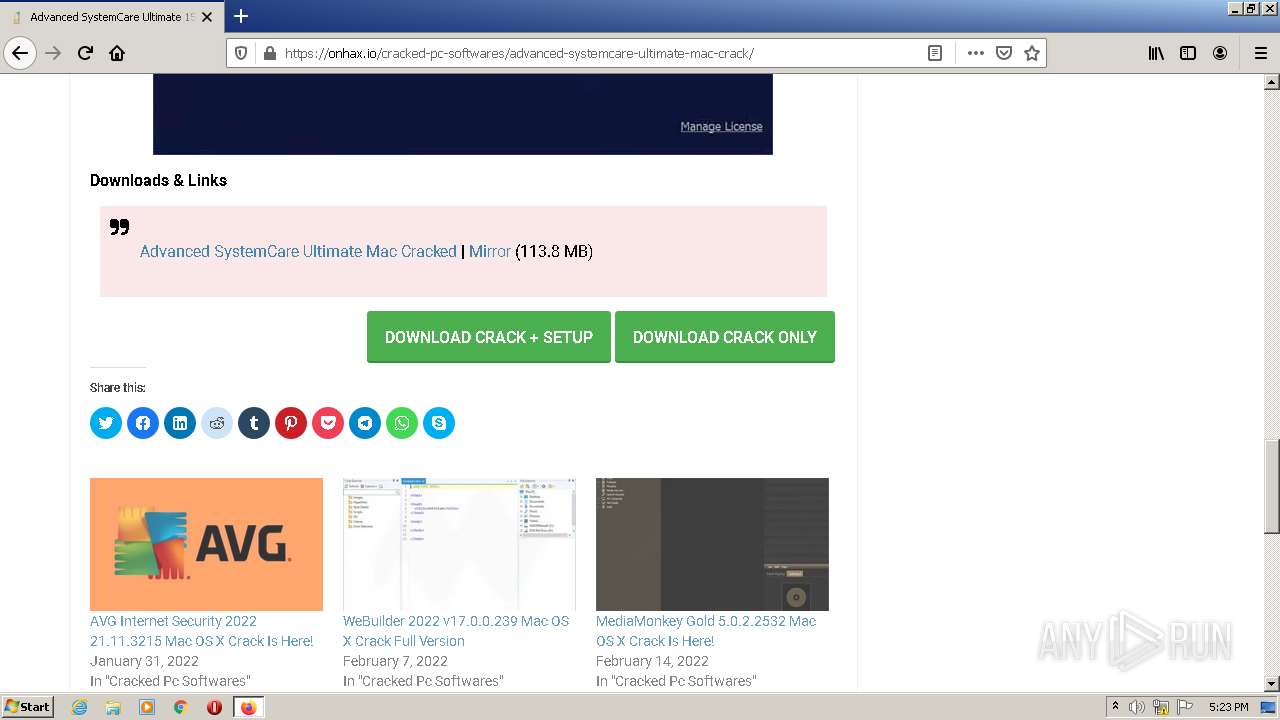
Task: Go back to the previous page
Action: [x=20, y=53]
